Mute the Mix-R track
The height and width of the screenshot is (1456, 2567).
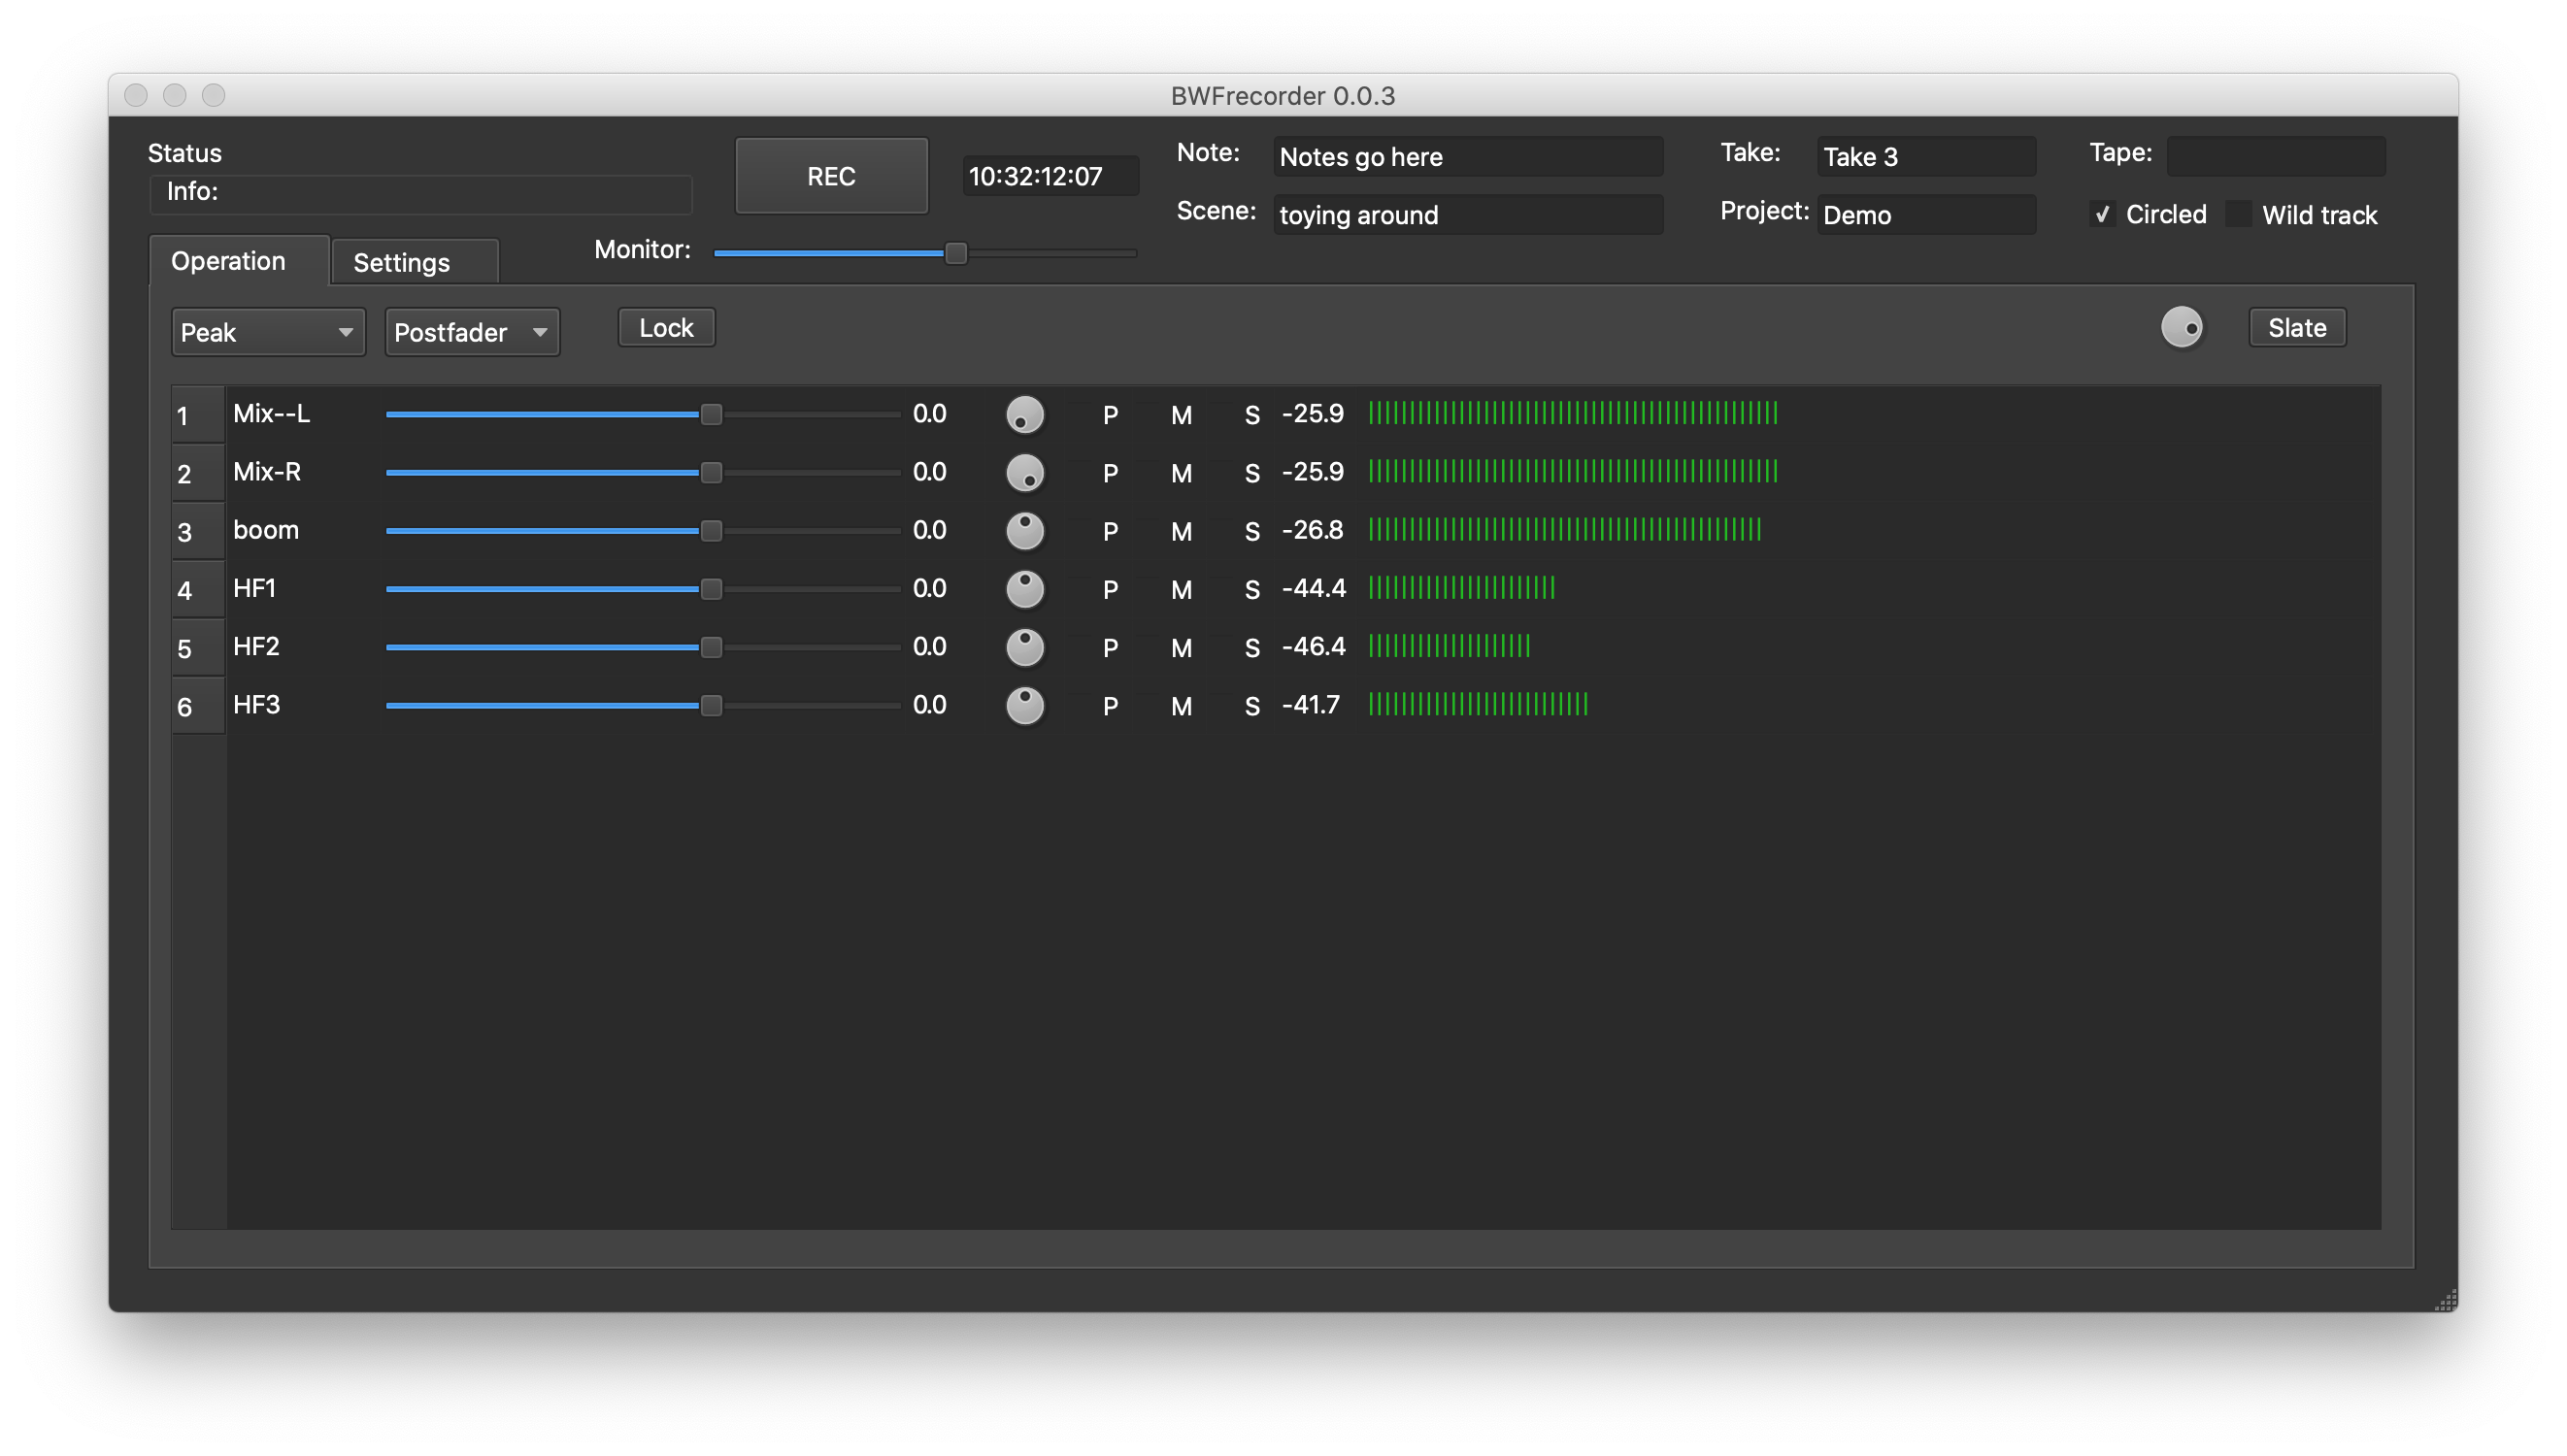click(1181, 473)
